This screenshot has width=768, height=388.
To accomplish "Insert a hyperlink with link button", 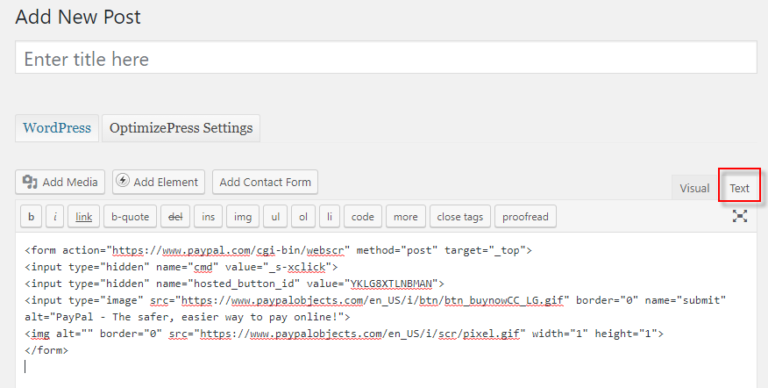I will tap(84, 217).
